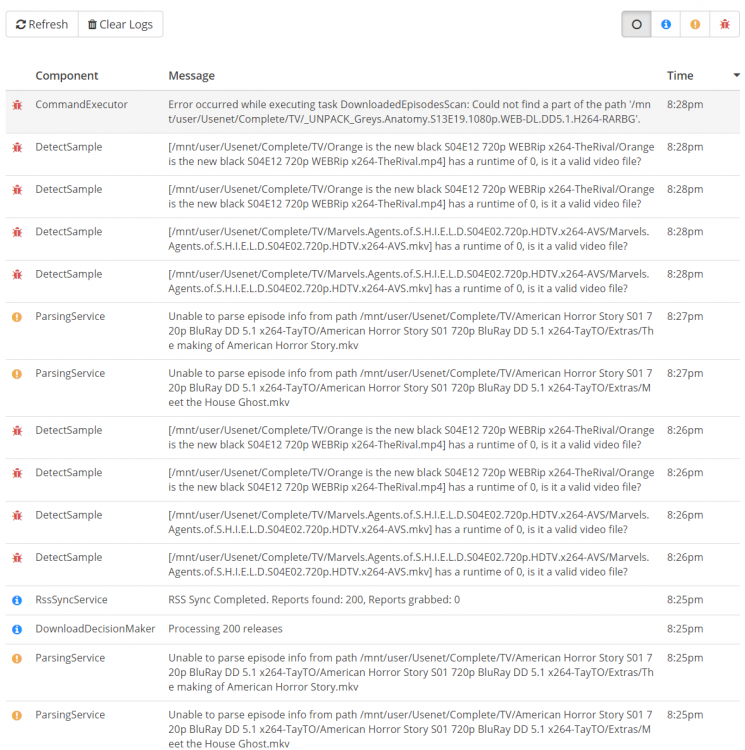Image resolution: width=745 pixels, height=750 pixels.
Task: Sort by the Component column header
Action: (66, 76)
